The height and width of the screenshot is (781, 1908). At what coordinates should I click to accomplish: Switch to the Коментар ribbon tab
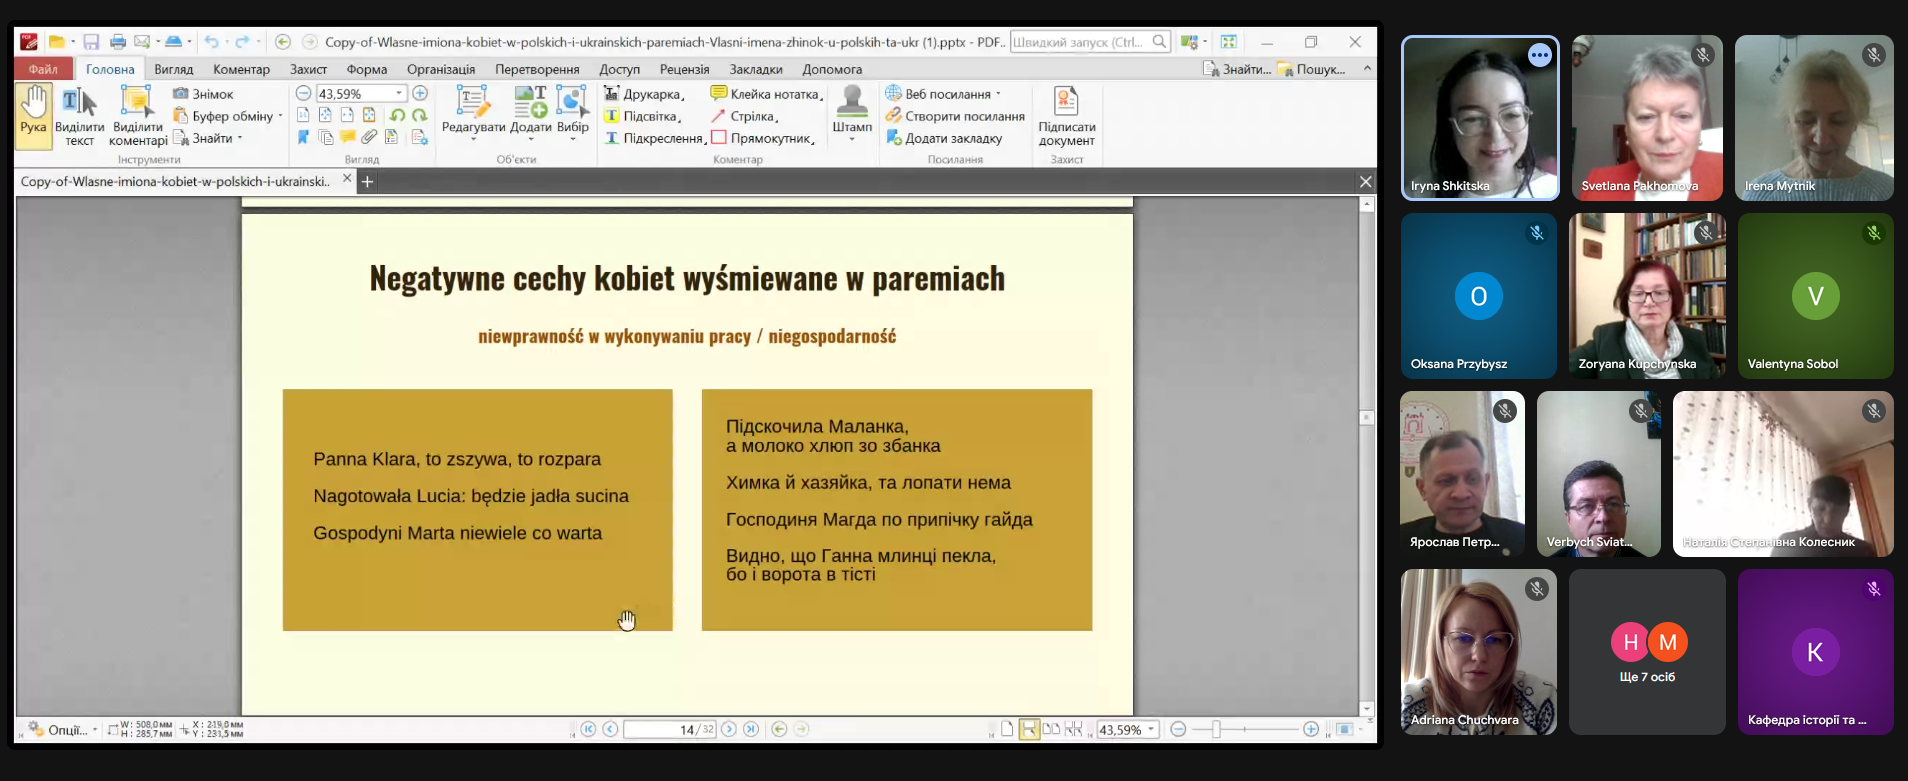coord(241,69)
